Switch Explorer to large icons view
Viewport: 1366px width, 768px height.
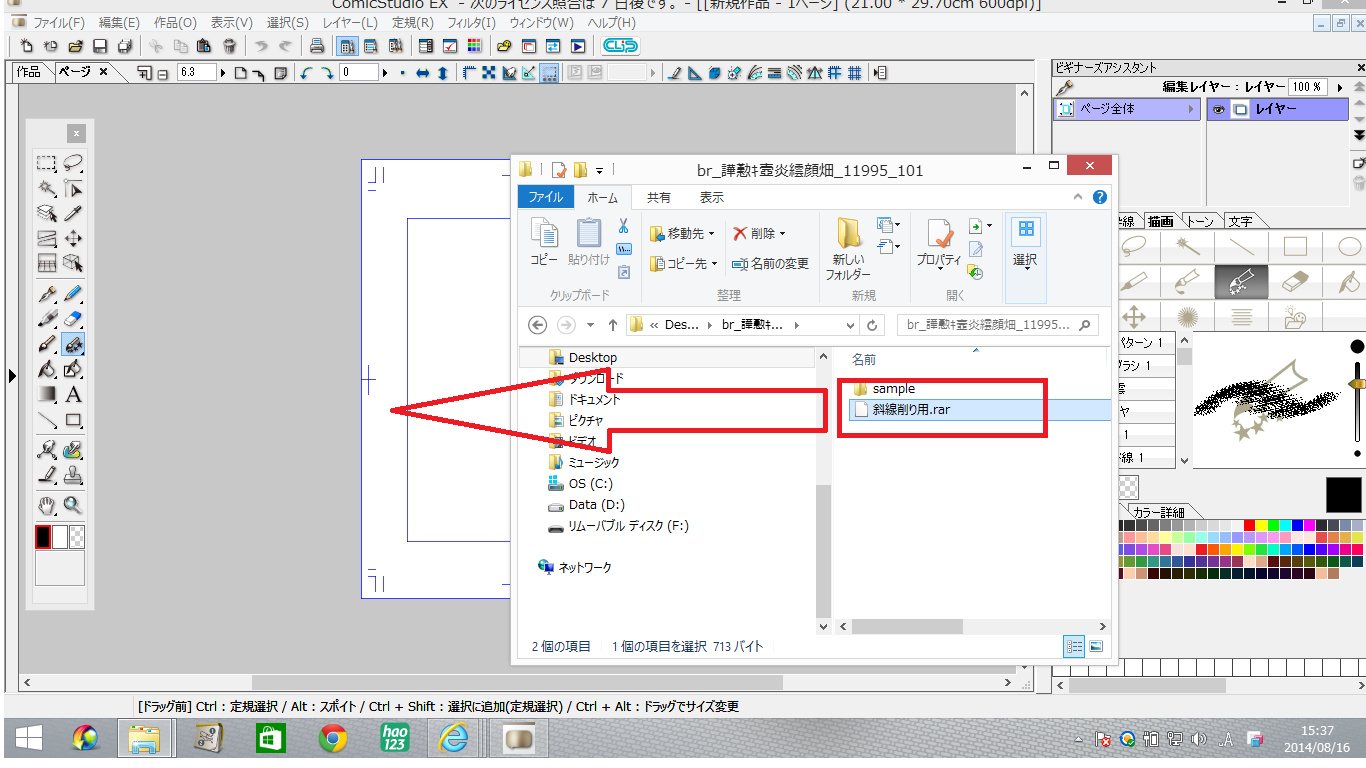coord(1096,647)
